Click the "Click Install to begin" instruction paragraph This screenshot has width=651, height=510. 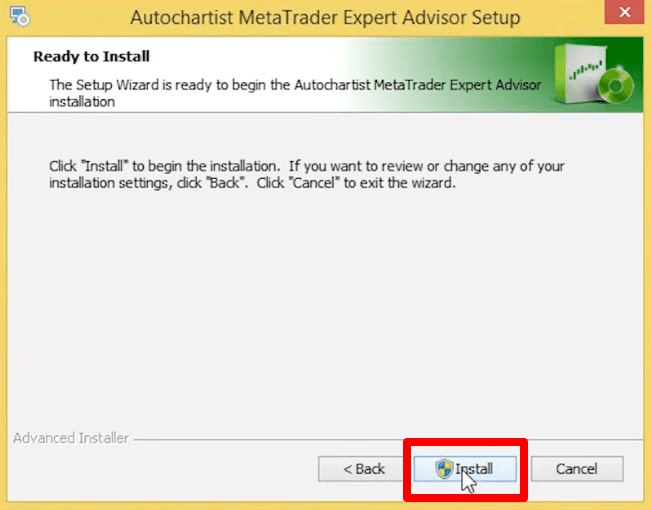tap(306, 174)
